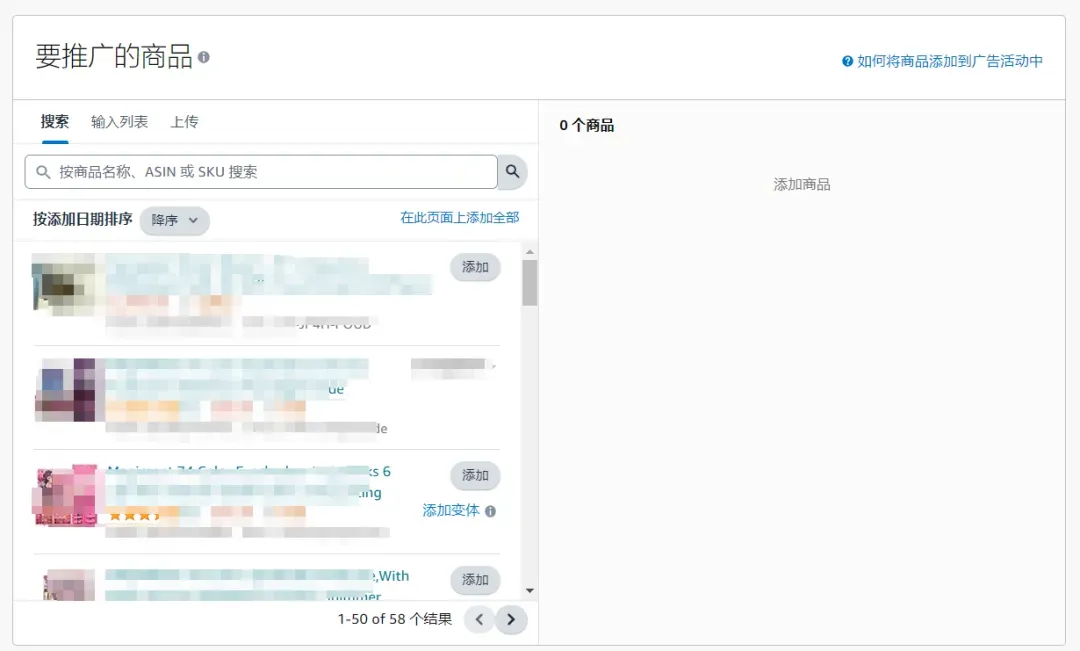The height and width of the screenshot is (651, 1080).
Task: Click info icon next to 添加变体
Action: point(490,511)
